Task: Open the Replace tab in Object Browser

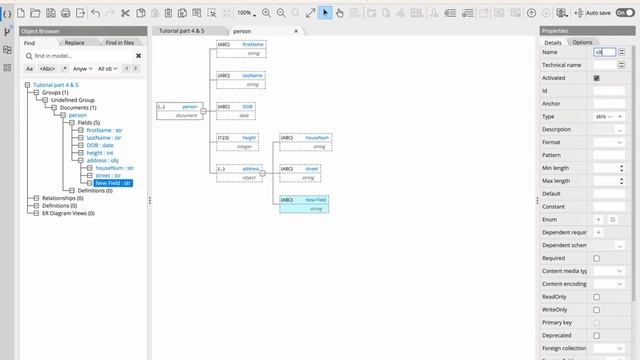Action: pos(75,43)
